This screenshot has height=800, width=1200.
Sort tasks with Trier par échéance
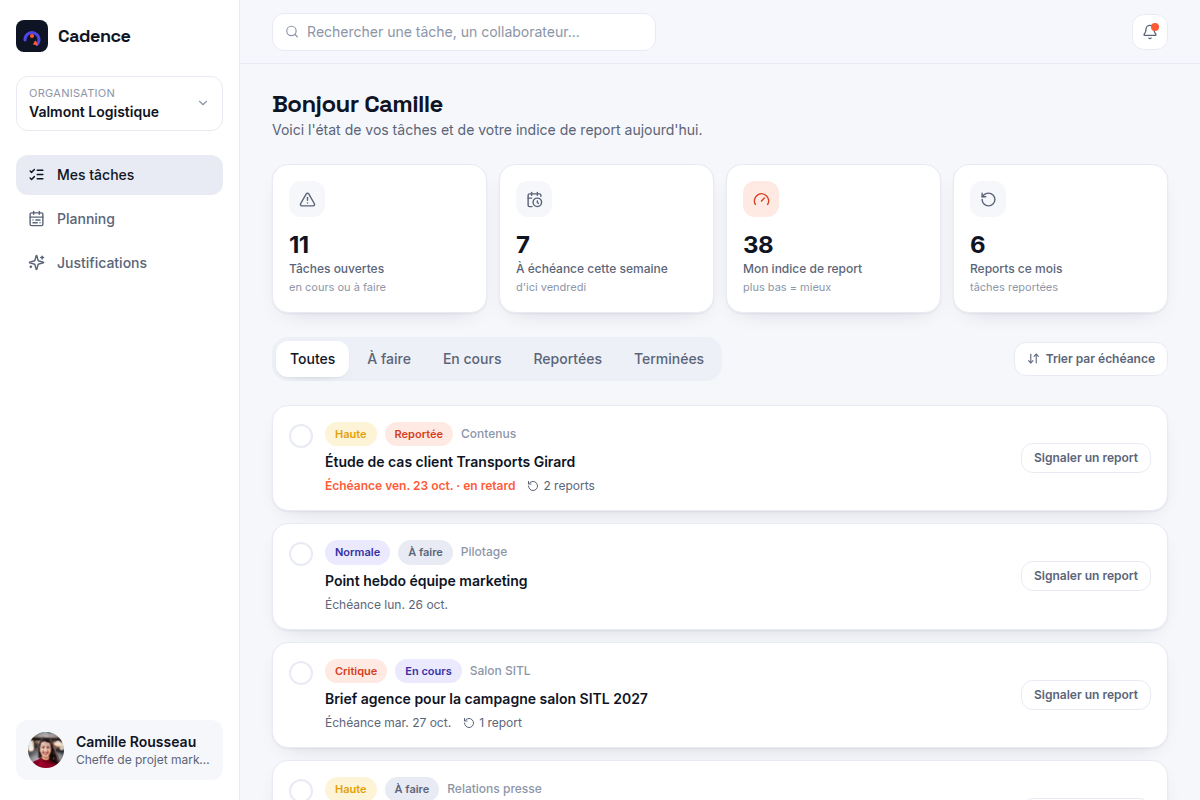(1091, 359)
